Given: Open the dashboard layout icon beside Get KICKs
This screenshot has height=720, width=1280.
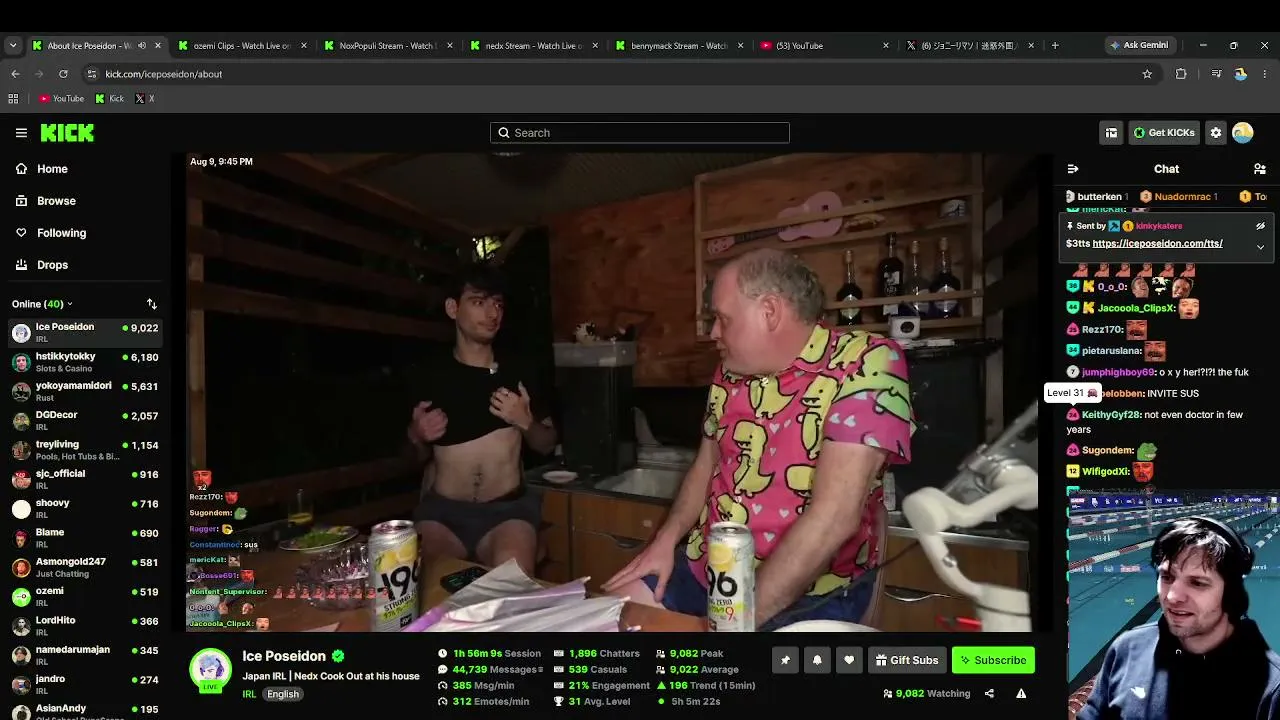Looking at the screenshot, I should [1111, 132].
